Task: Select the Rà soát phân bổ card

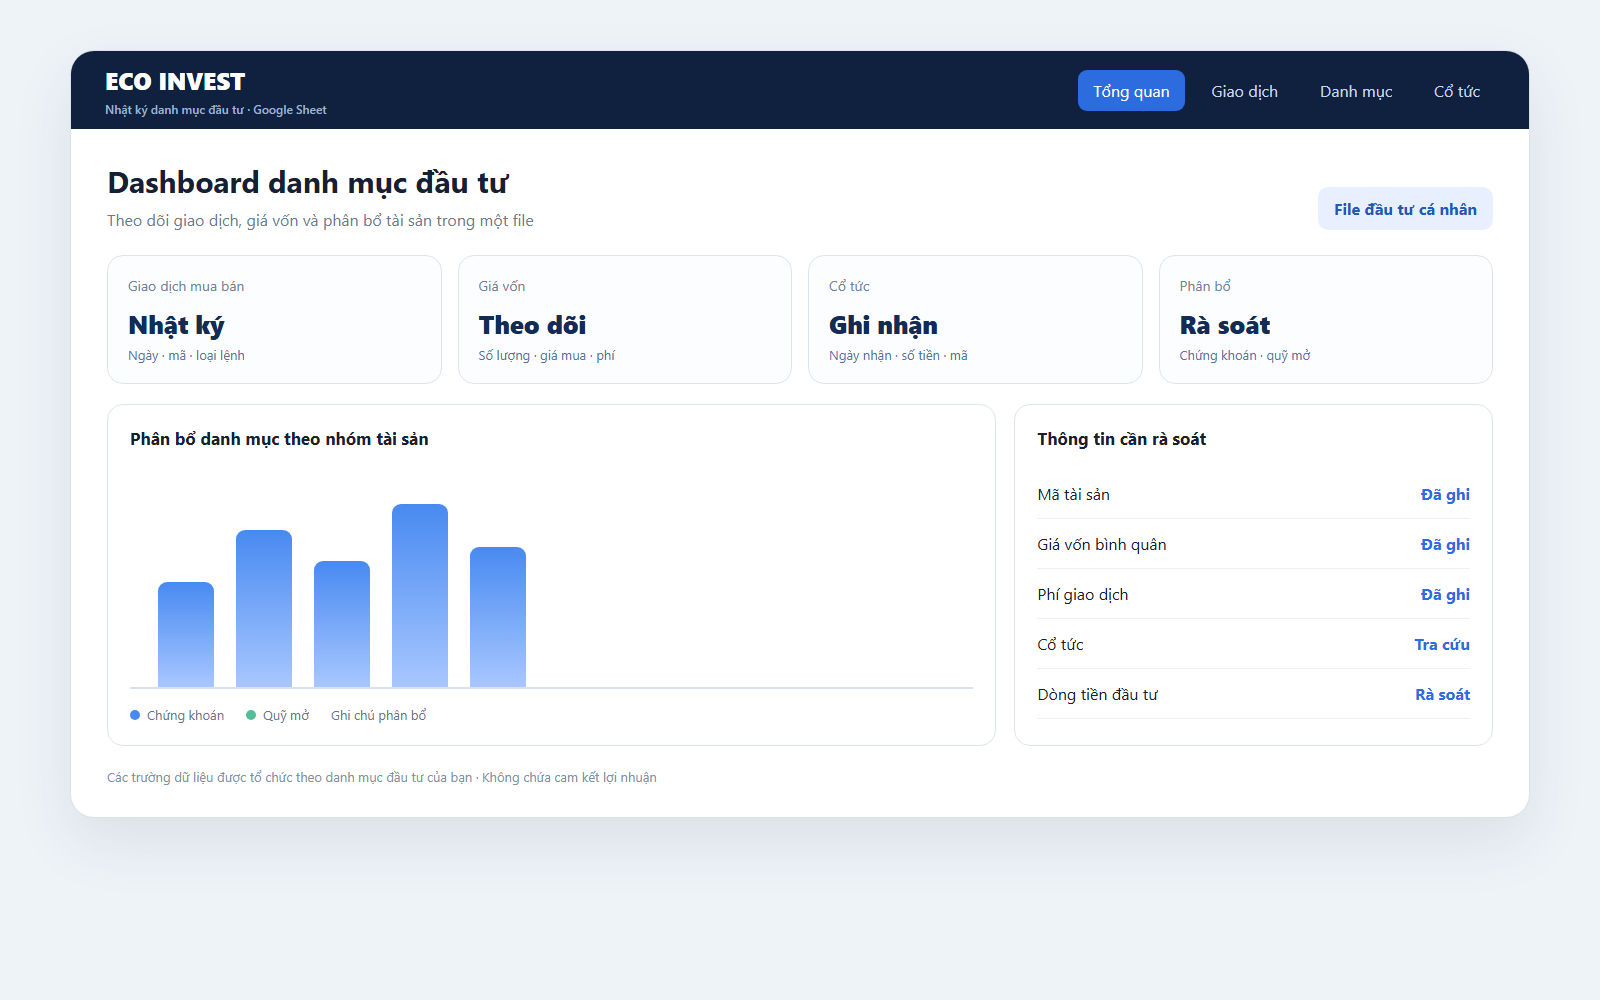Action: (1326, 319)
